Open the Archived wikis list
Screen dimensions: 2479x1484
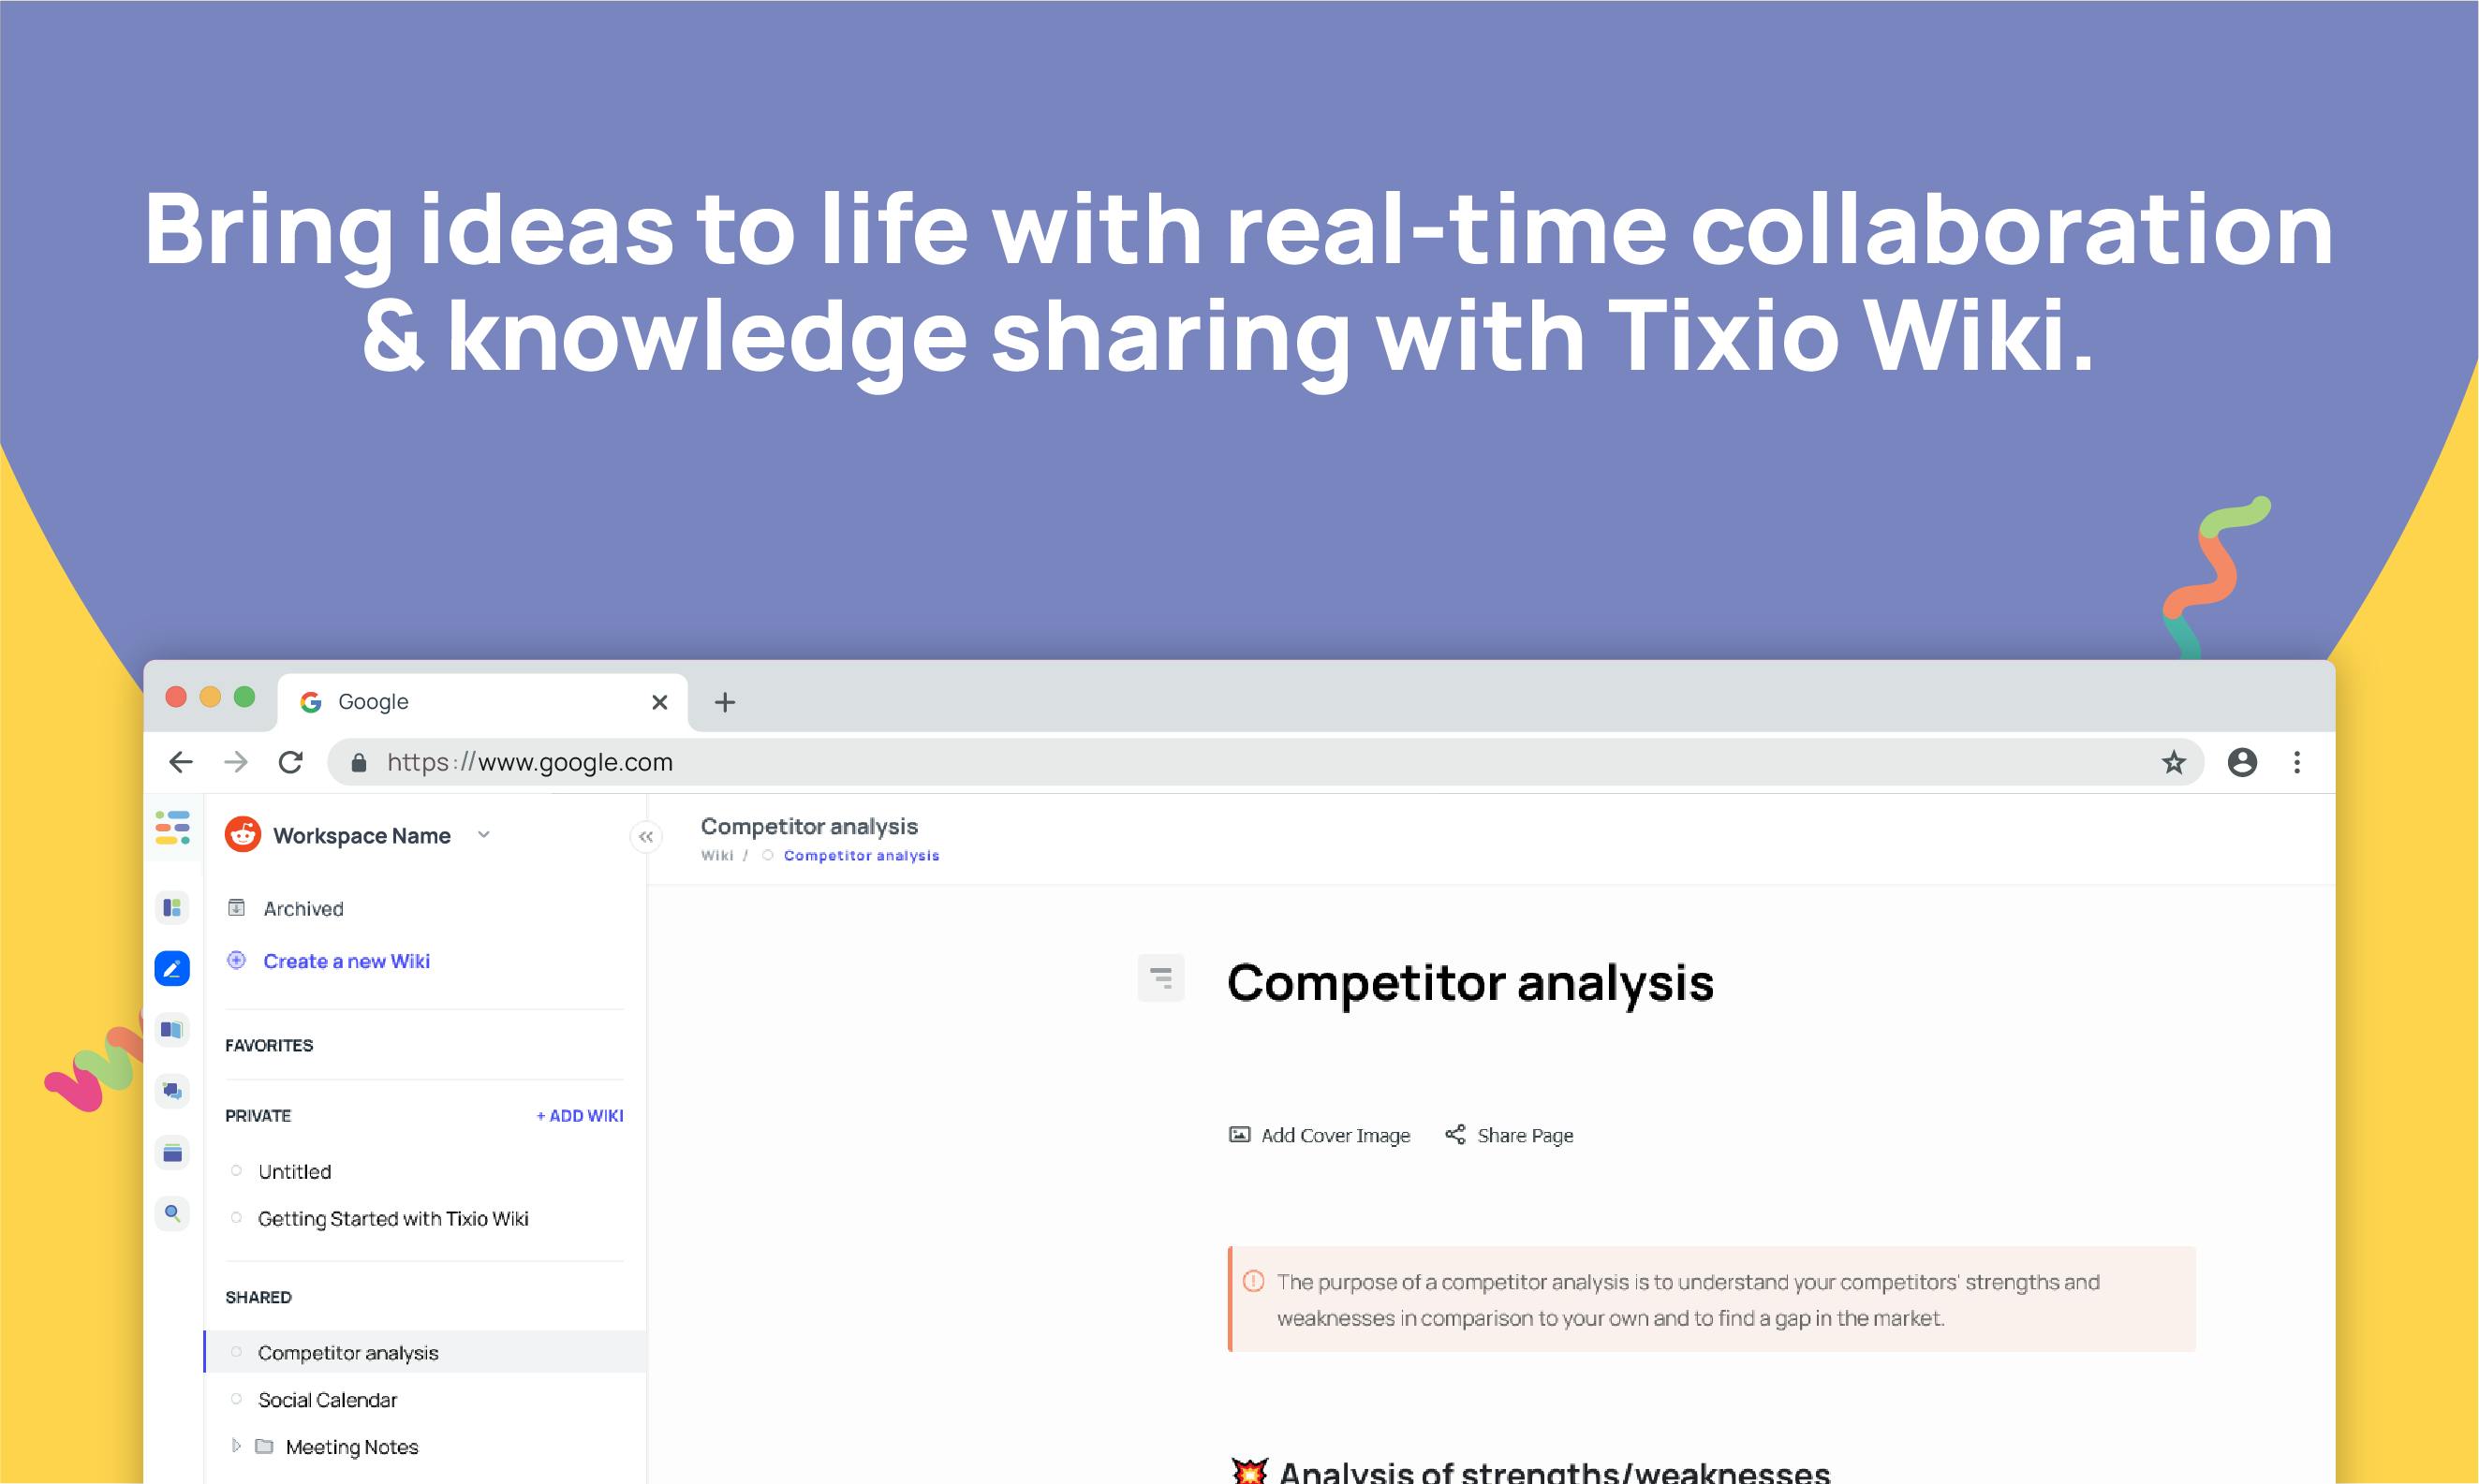(304, 908)
